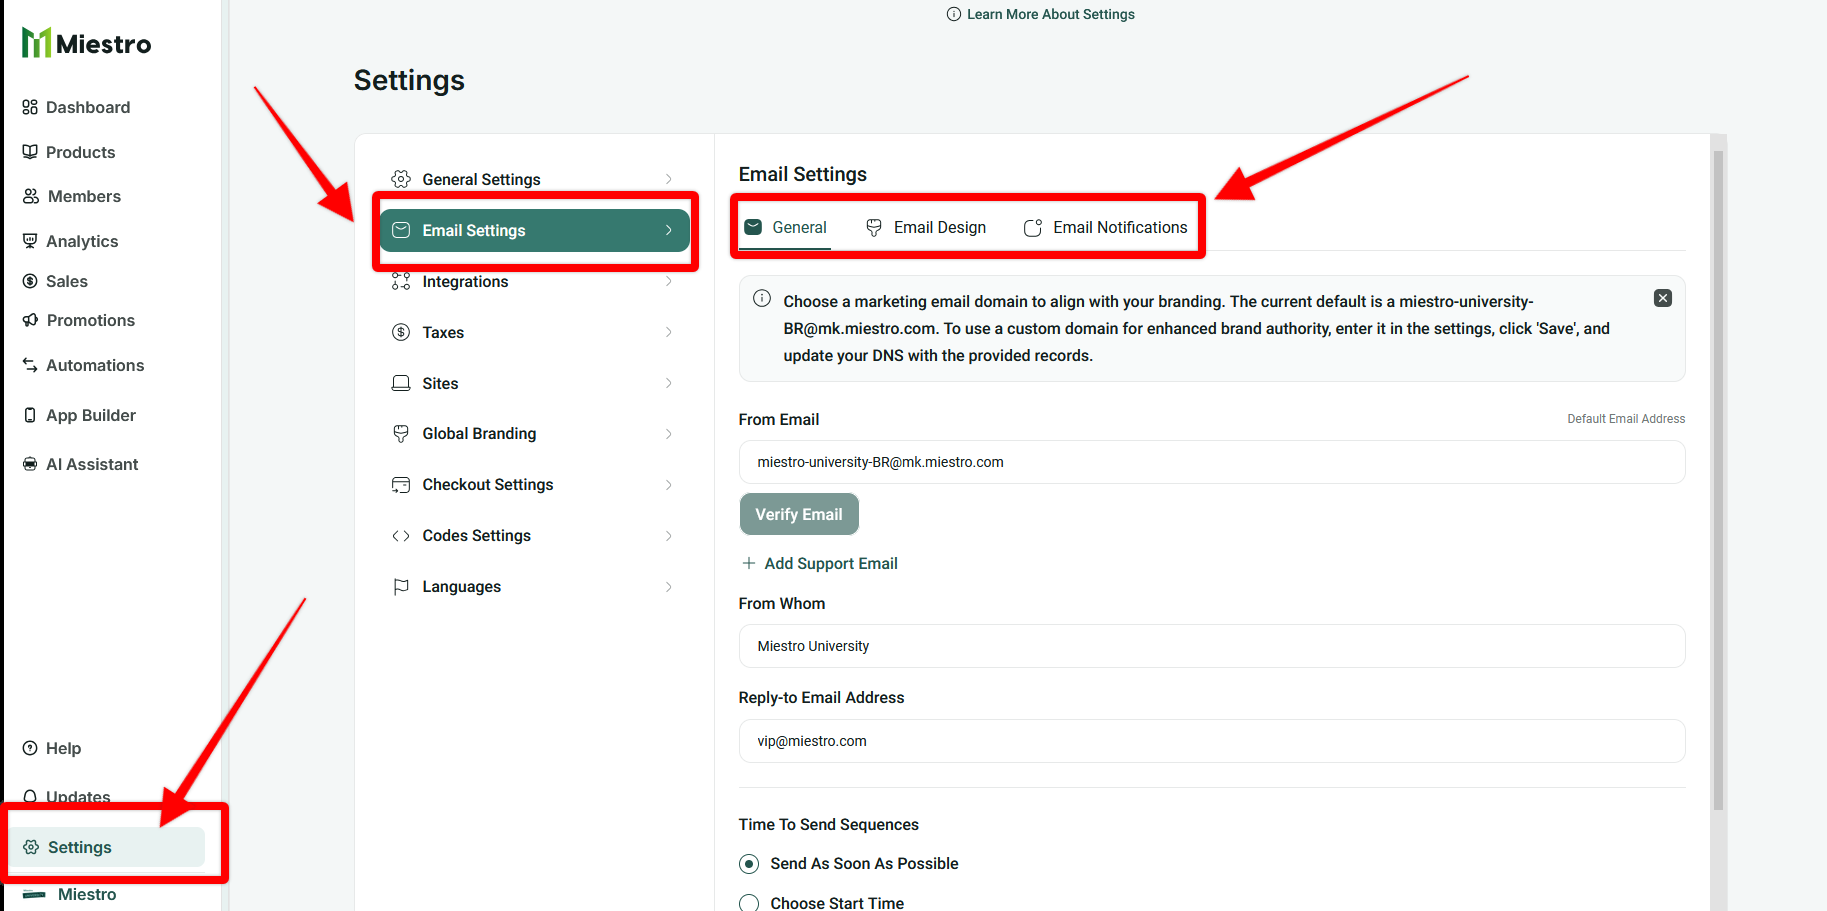This screenshot has height=911, width=1827.
Task: Click the Taxes dollar-circle icon
Action: 401,332
